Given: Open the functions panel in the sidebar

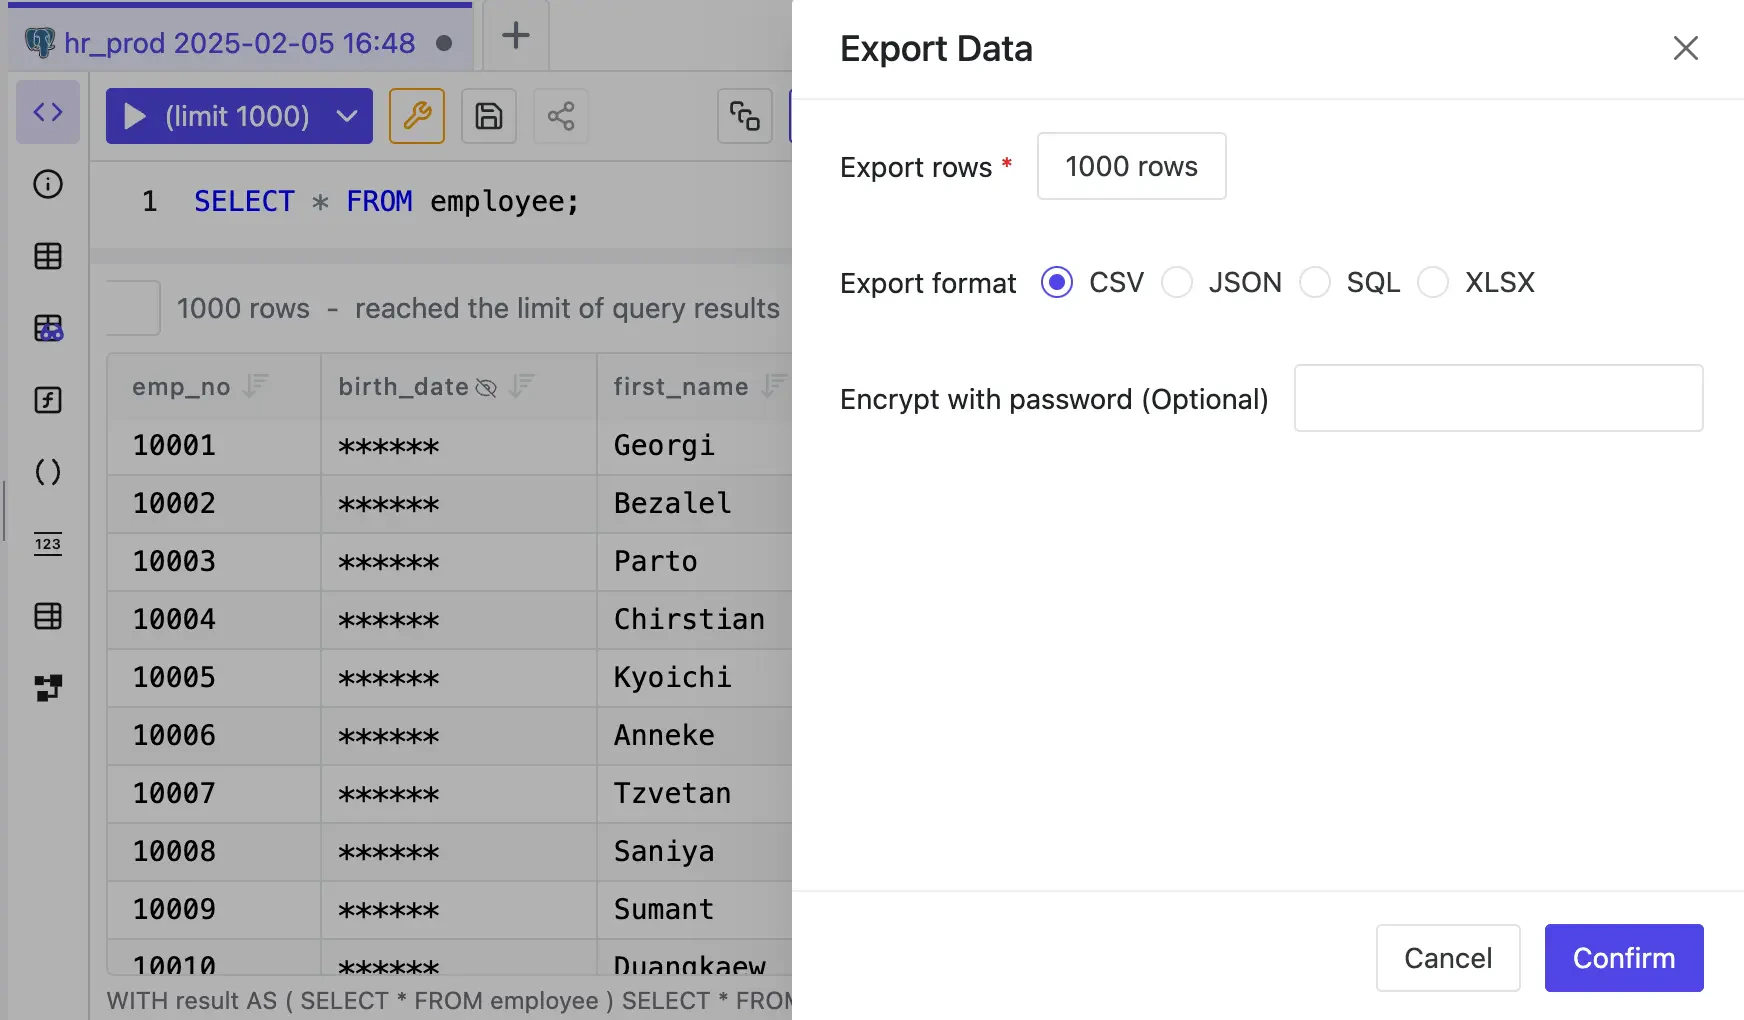Looking at the screenshot, I should 48,400.
